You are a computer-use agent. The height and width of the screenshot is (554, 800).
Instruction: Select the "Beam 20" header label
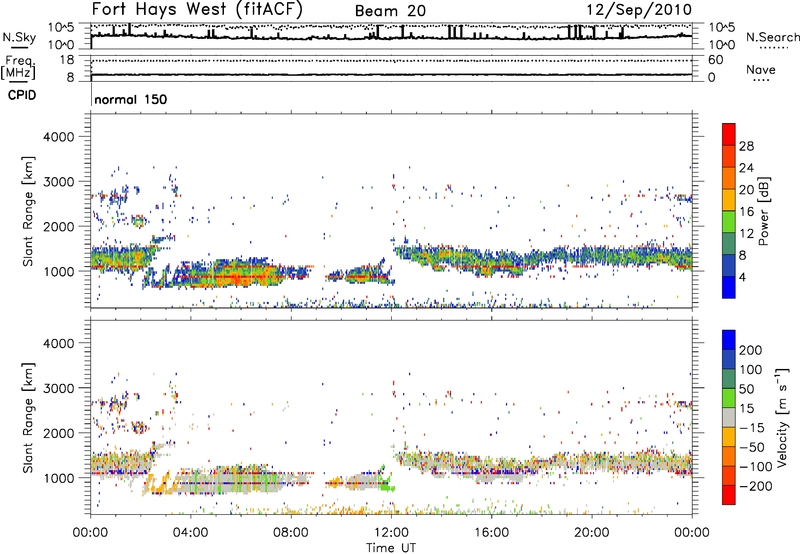pos(390,11)
